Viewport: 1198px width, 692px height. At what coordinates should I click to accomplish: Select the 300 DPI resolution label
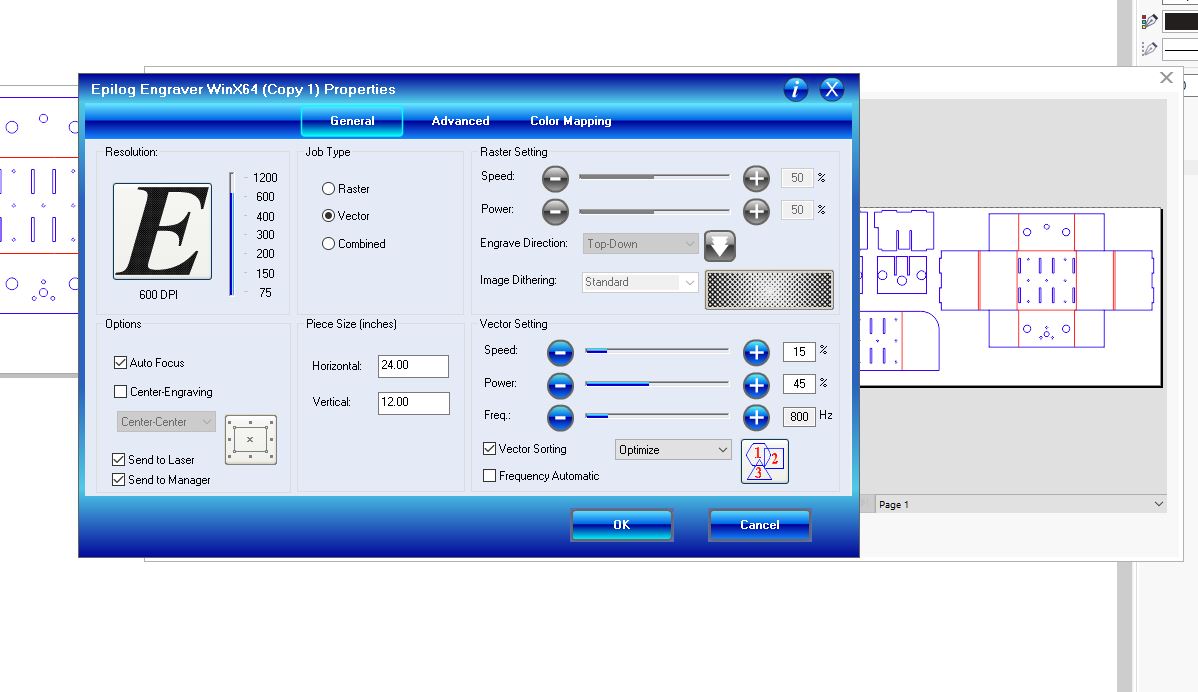(265, 234)
